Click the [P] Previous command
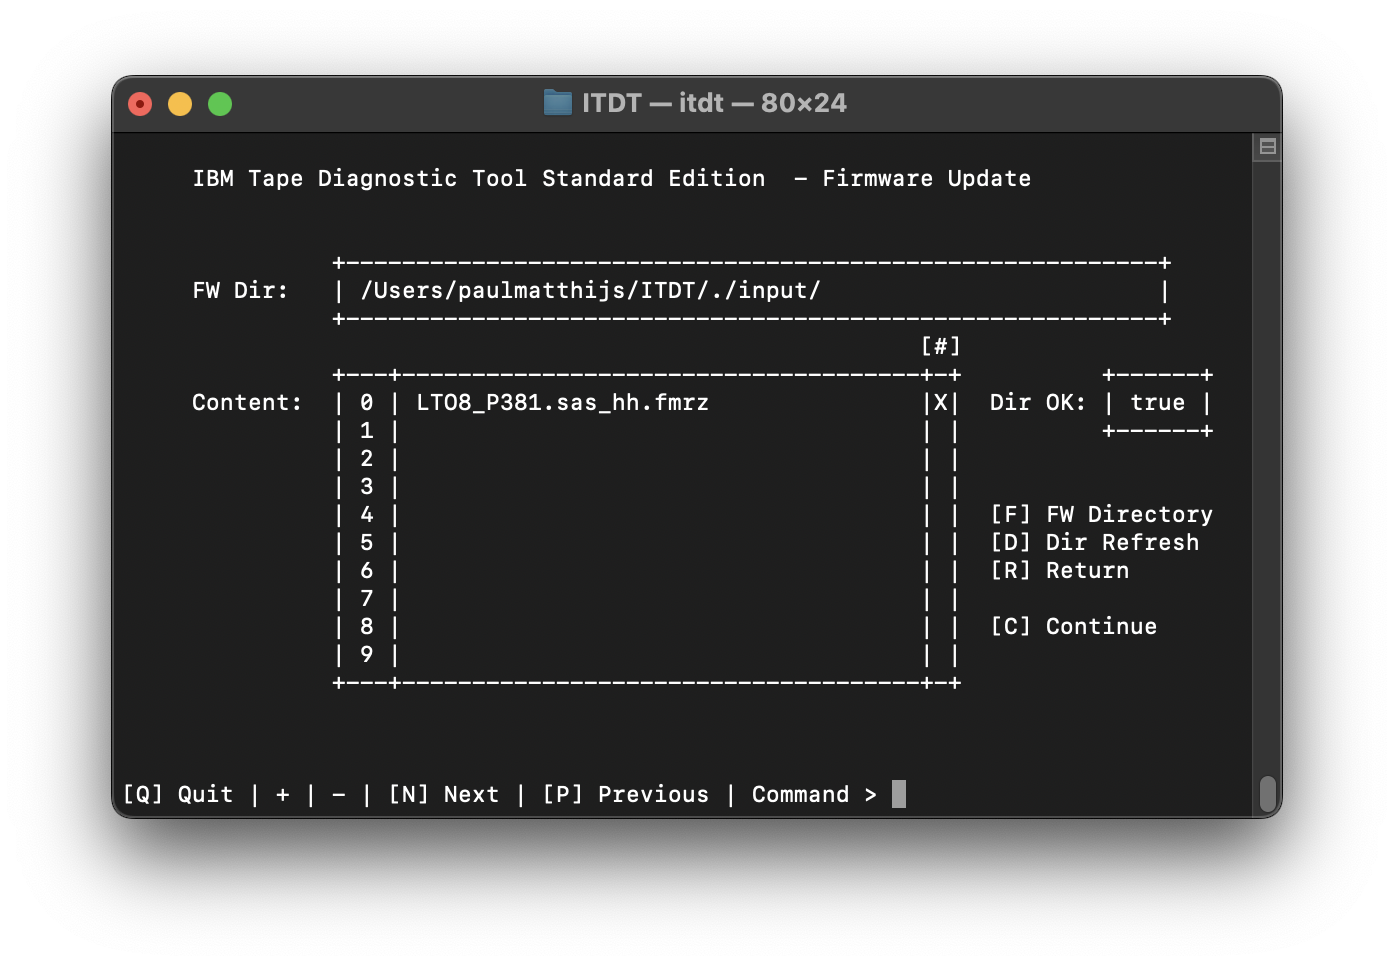 coord(625,795)
